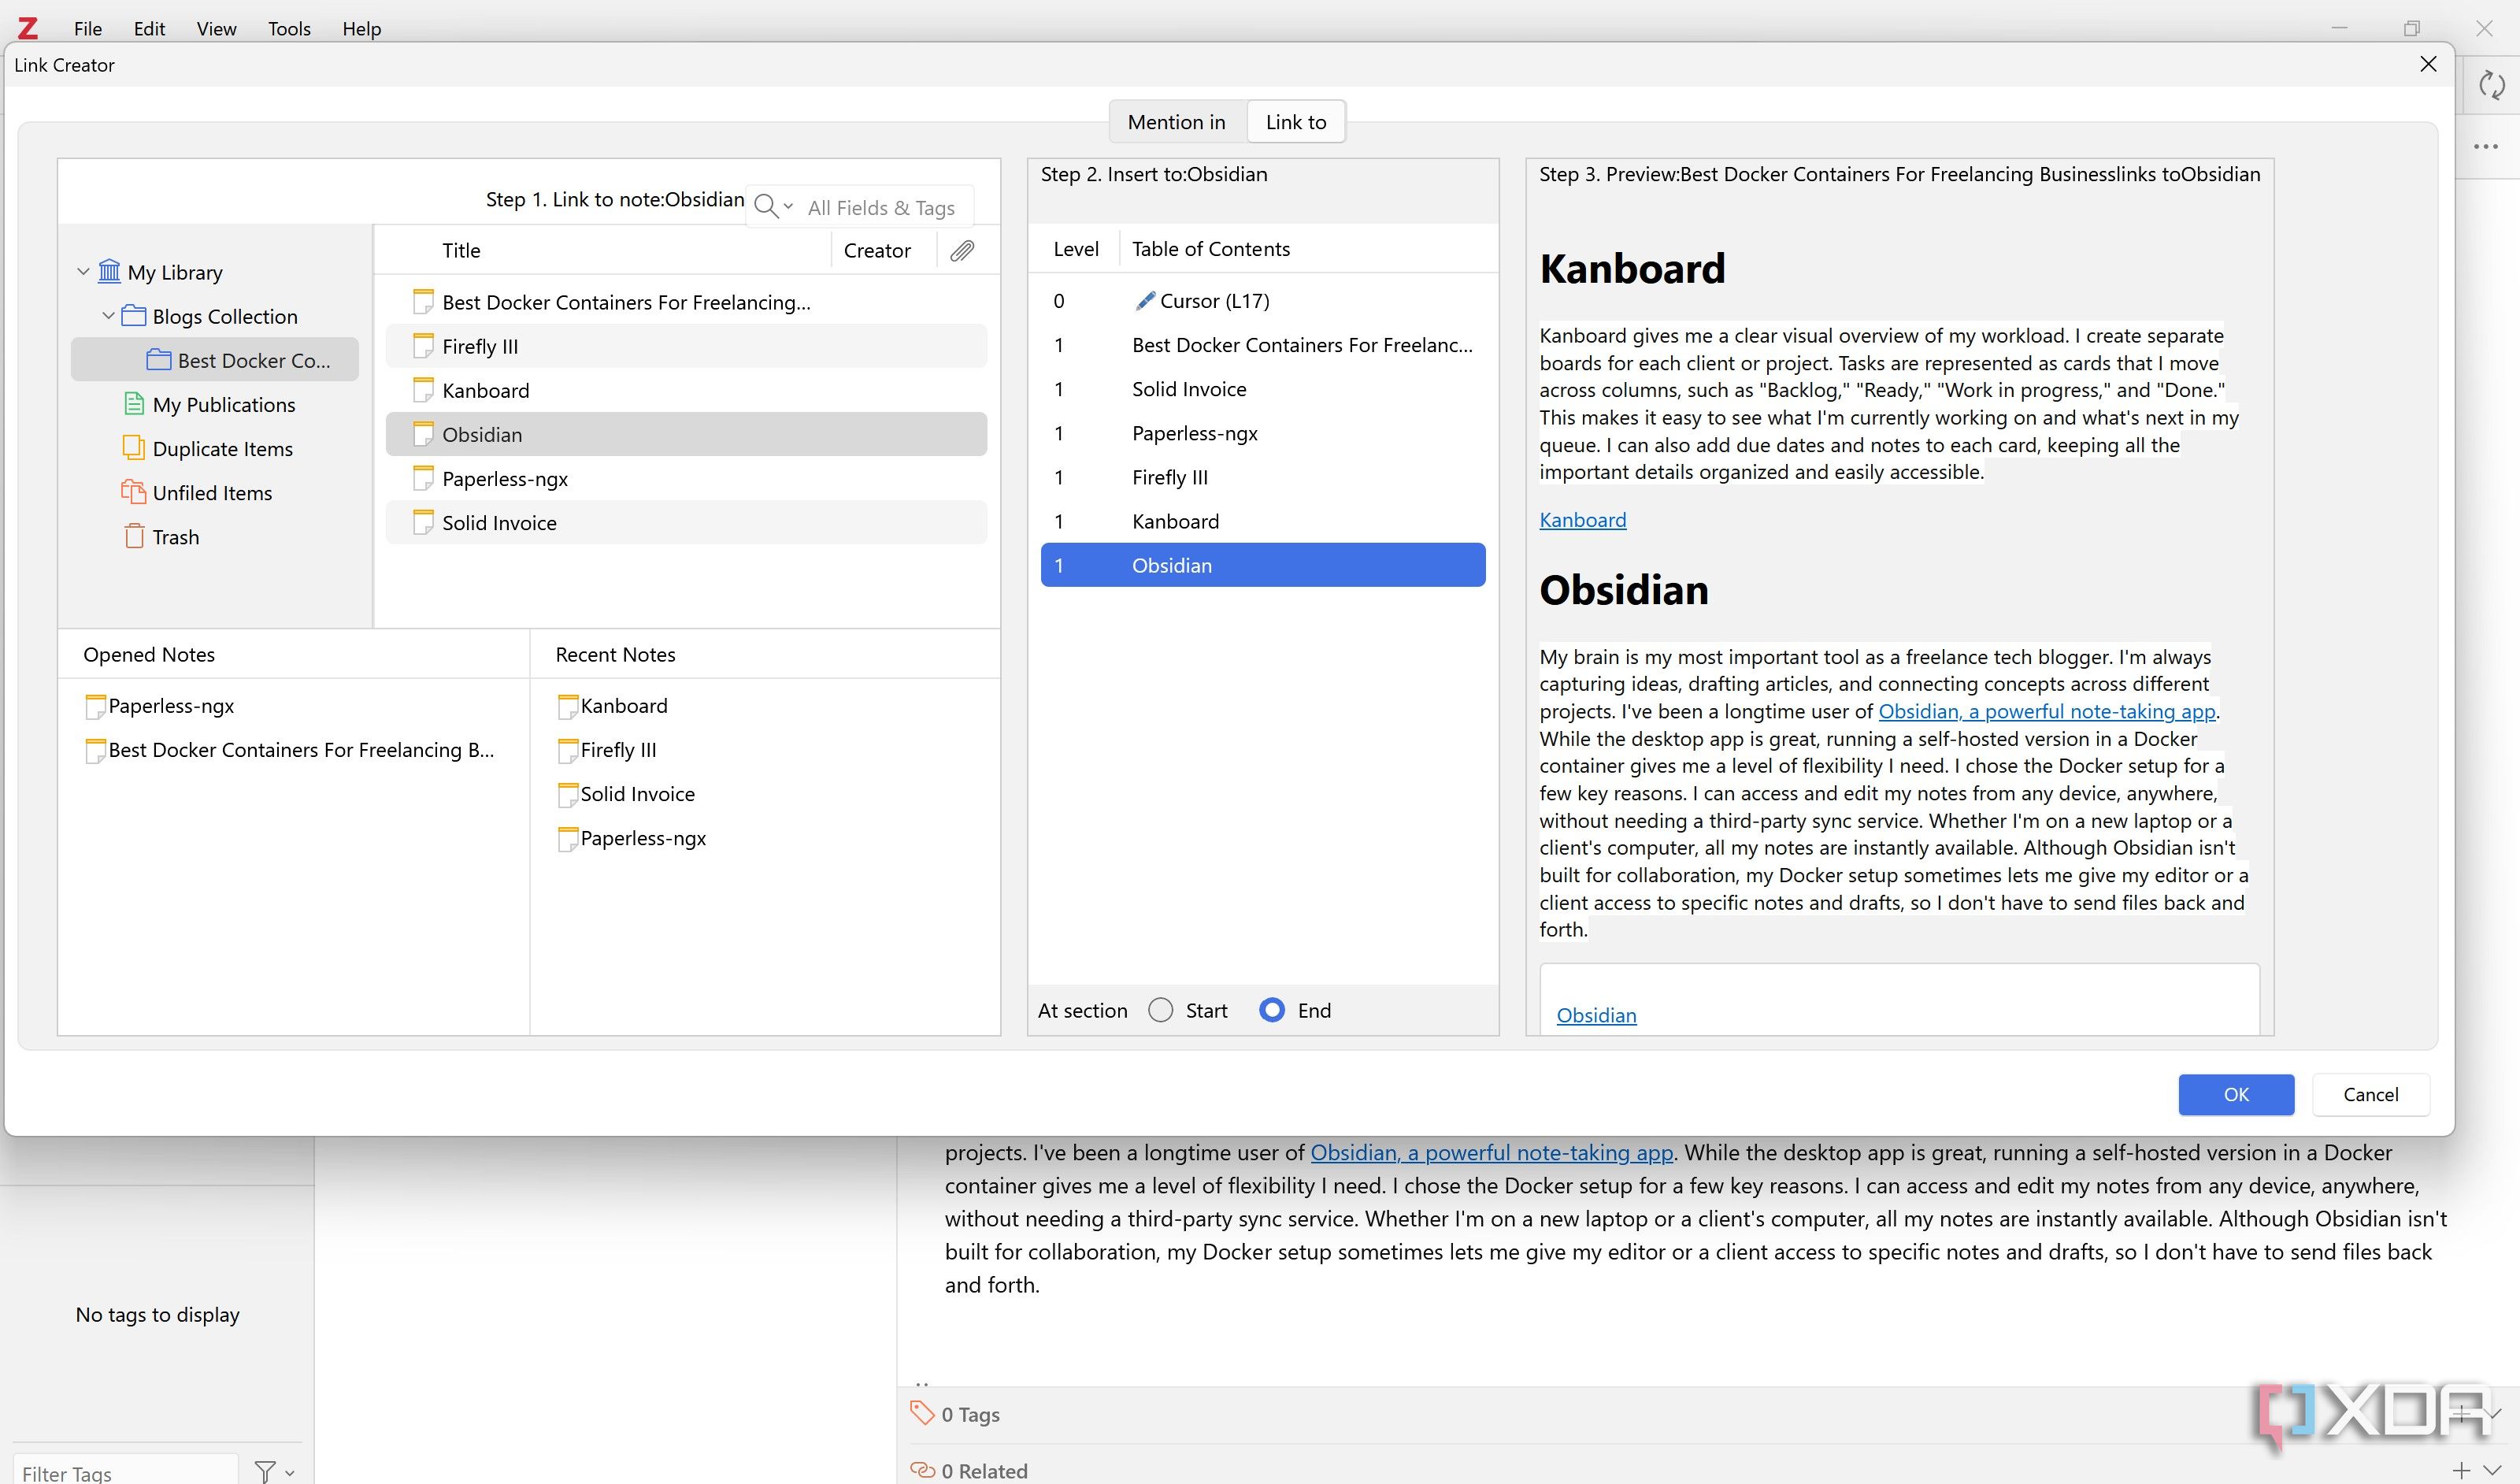Click the attachment paperclip column icon
Image resolution: width=2520 pixels, height=1484 pixels.
962,250
